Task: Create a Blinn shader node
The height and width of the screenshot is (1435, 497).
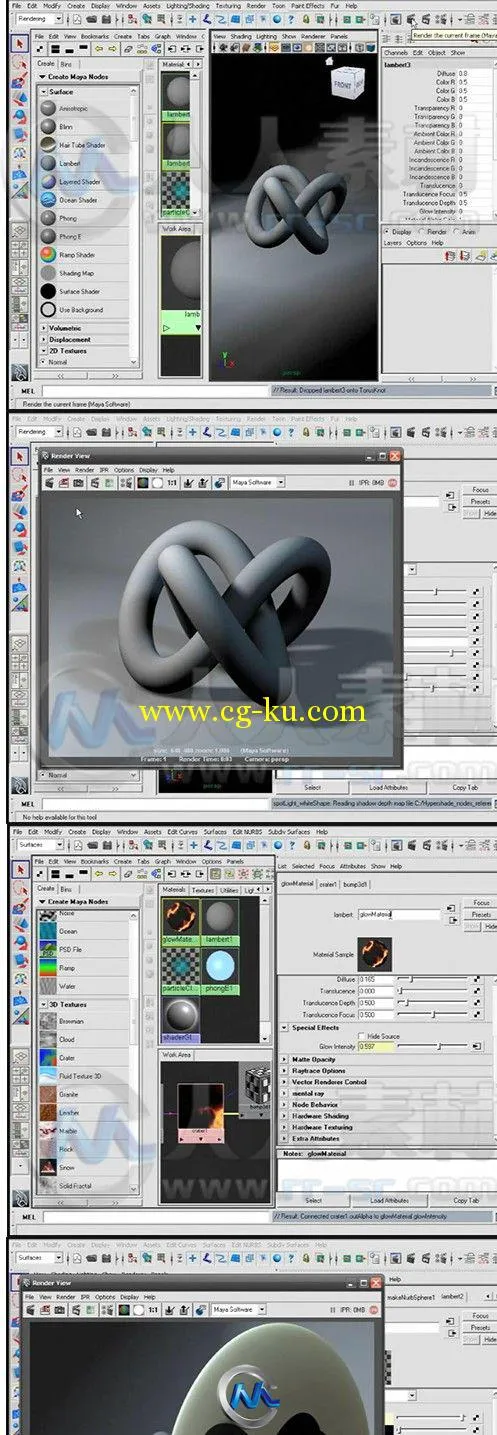Action: click(84, 127)
